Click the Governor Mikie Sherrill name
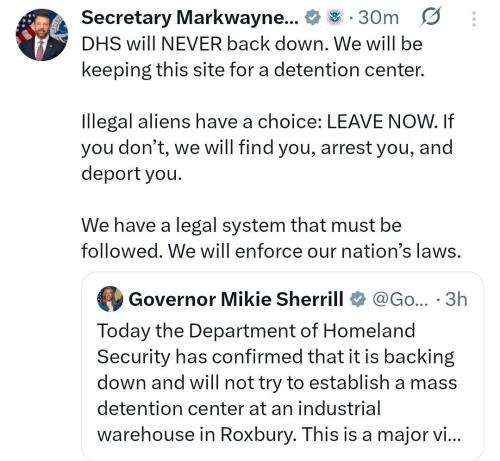Image resolution: width=500 pixels, height=461 pixels. [x=236, y=299]
